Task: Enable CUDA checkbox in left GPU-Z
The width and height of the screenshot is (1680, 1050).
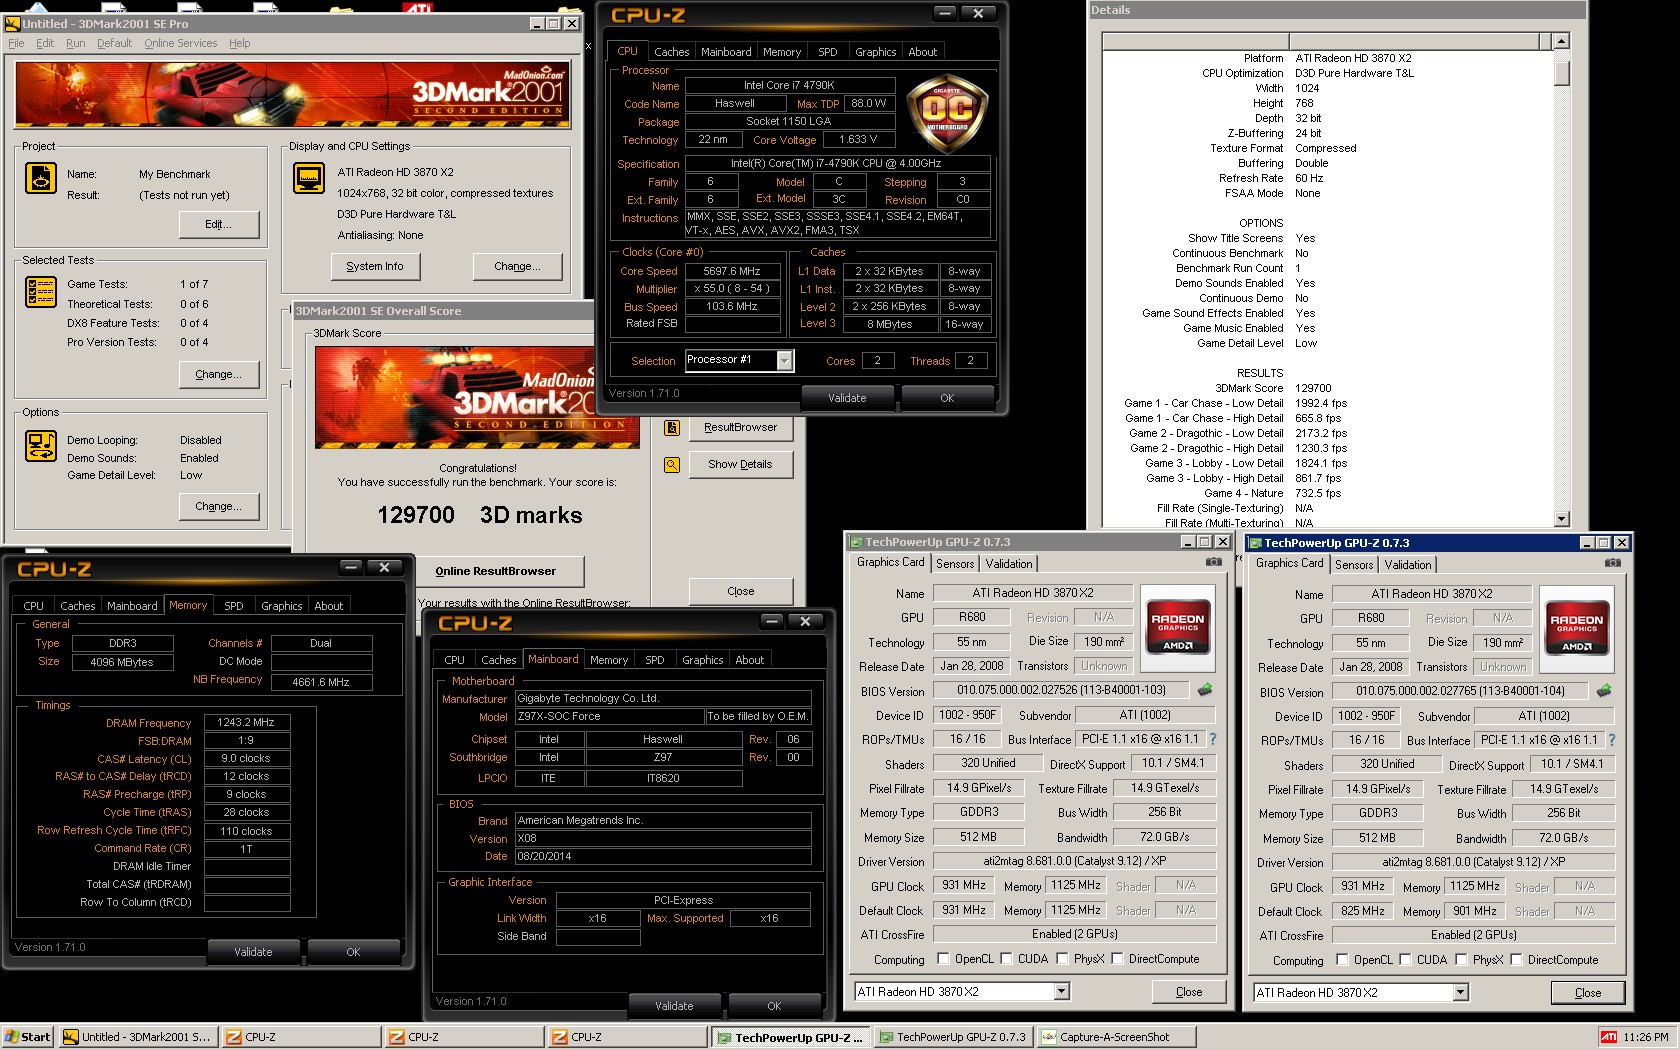Action: 1006,959
